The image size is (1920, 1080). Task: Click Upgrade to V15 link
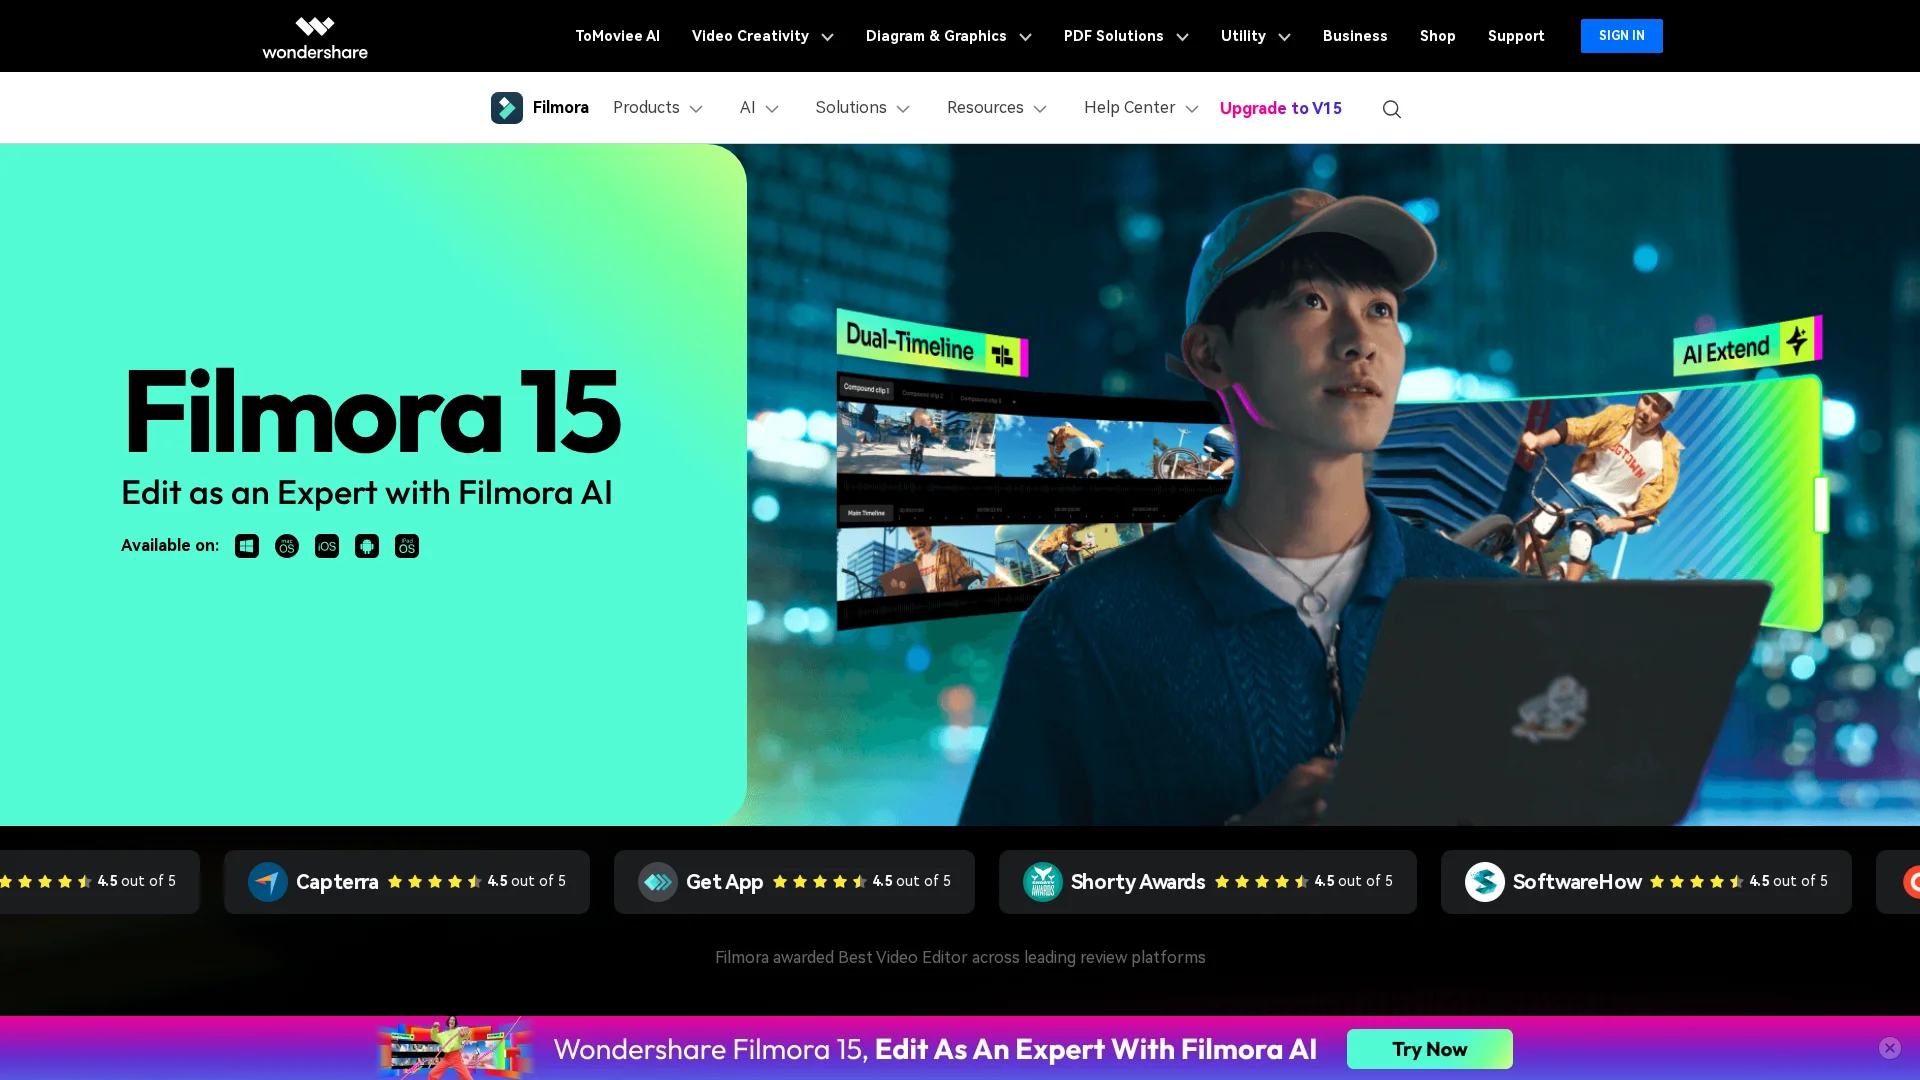pos(1280,108)
